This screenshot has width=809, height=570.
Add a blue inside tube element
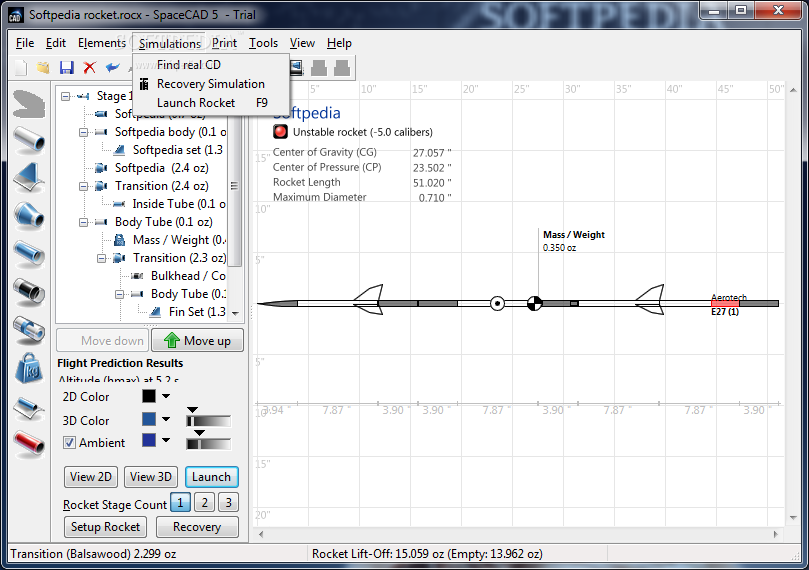(x=29, y=254)
